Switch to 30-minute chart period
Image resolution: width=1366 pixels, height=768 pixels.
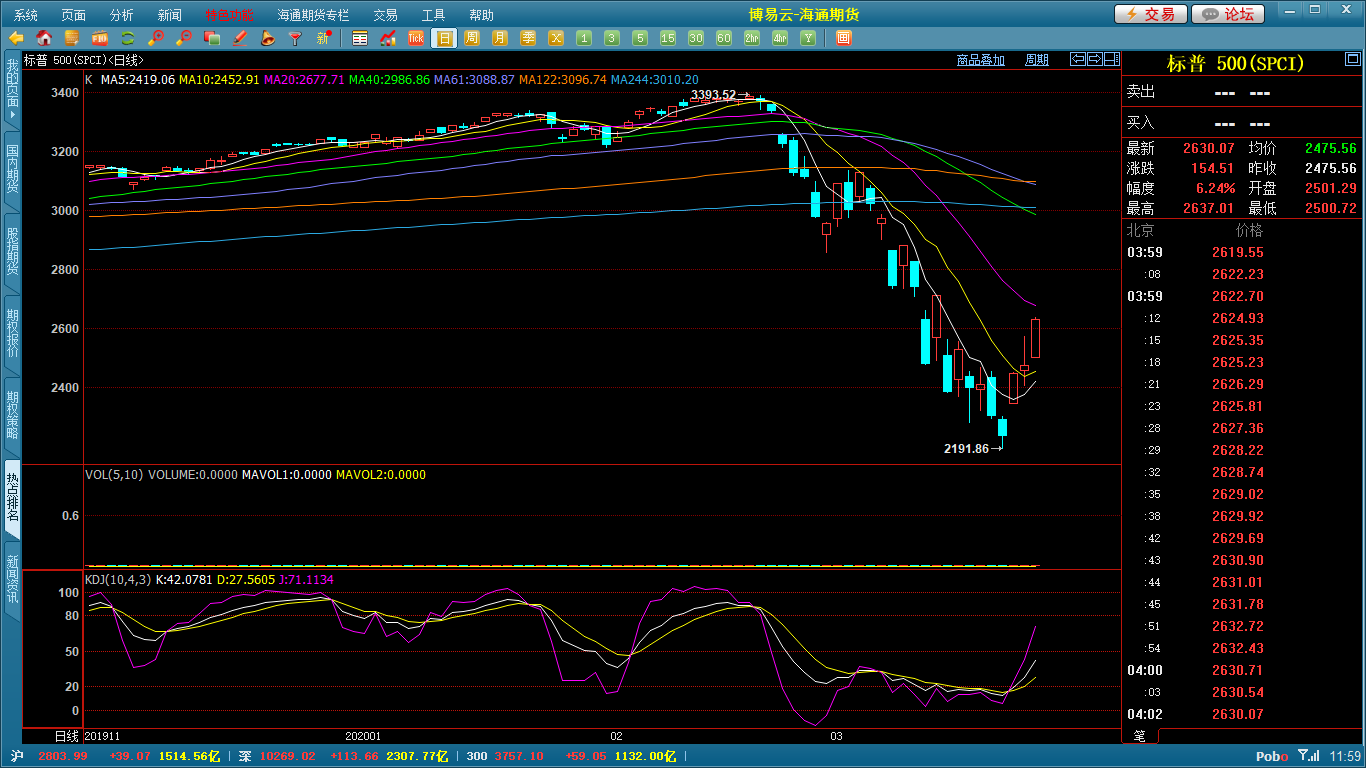coord(696,38)
